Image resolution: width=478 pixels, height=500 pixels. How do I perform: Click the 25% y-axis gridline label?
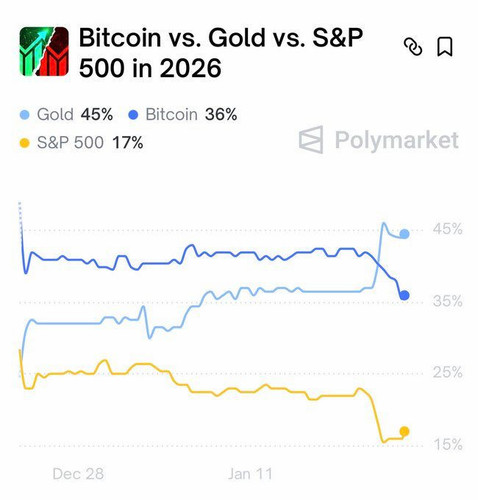tap(448, 372)
